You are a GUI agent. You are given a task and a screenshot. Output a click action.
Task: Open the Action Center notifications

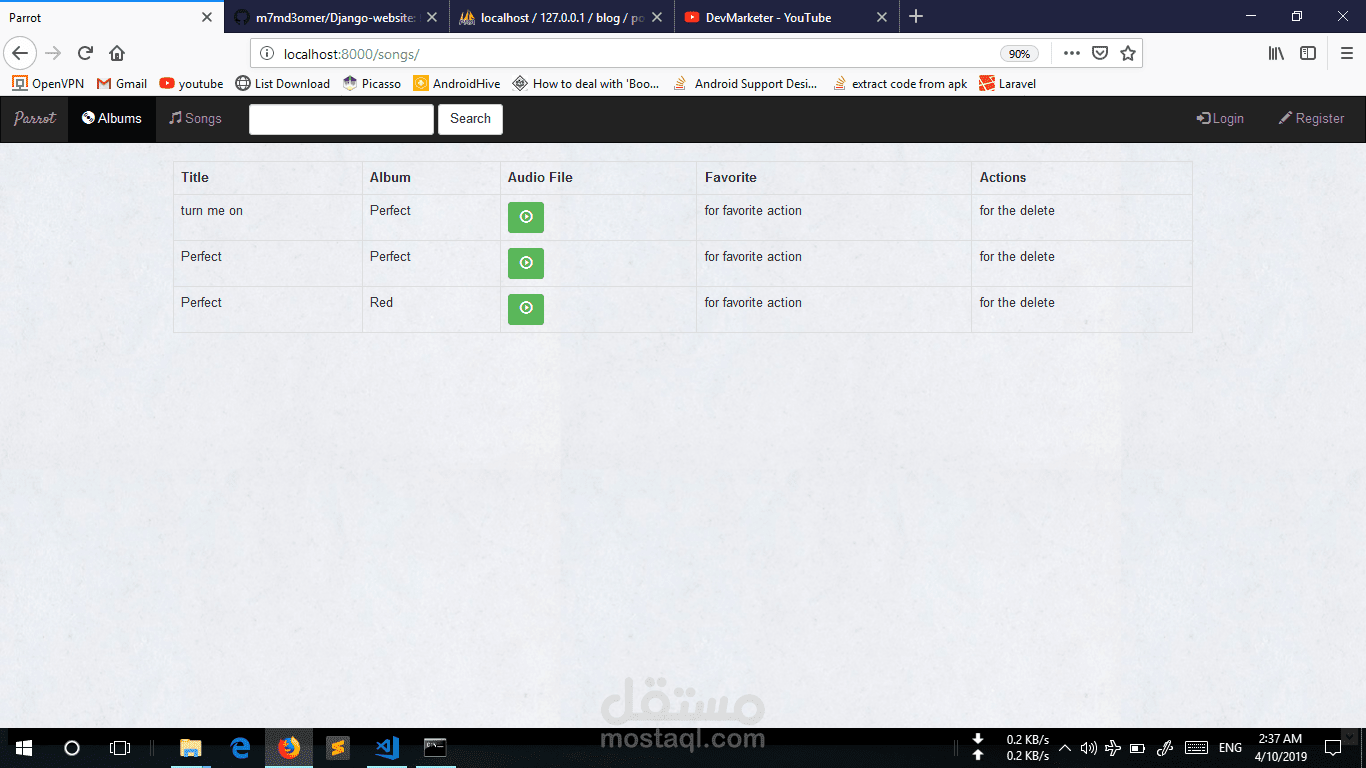[x=1333, y=748]
